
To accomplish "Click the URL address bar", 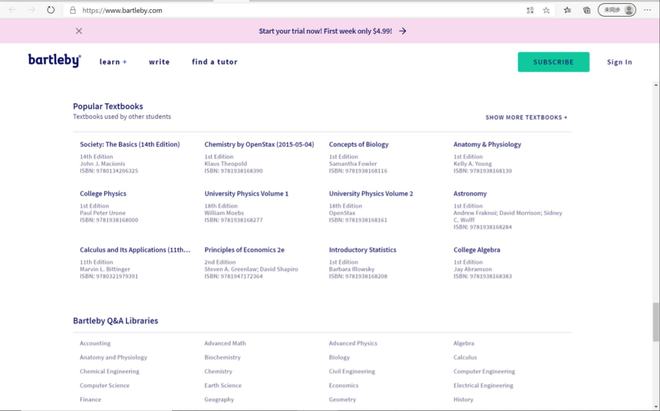I will (300, 10).
